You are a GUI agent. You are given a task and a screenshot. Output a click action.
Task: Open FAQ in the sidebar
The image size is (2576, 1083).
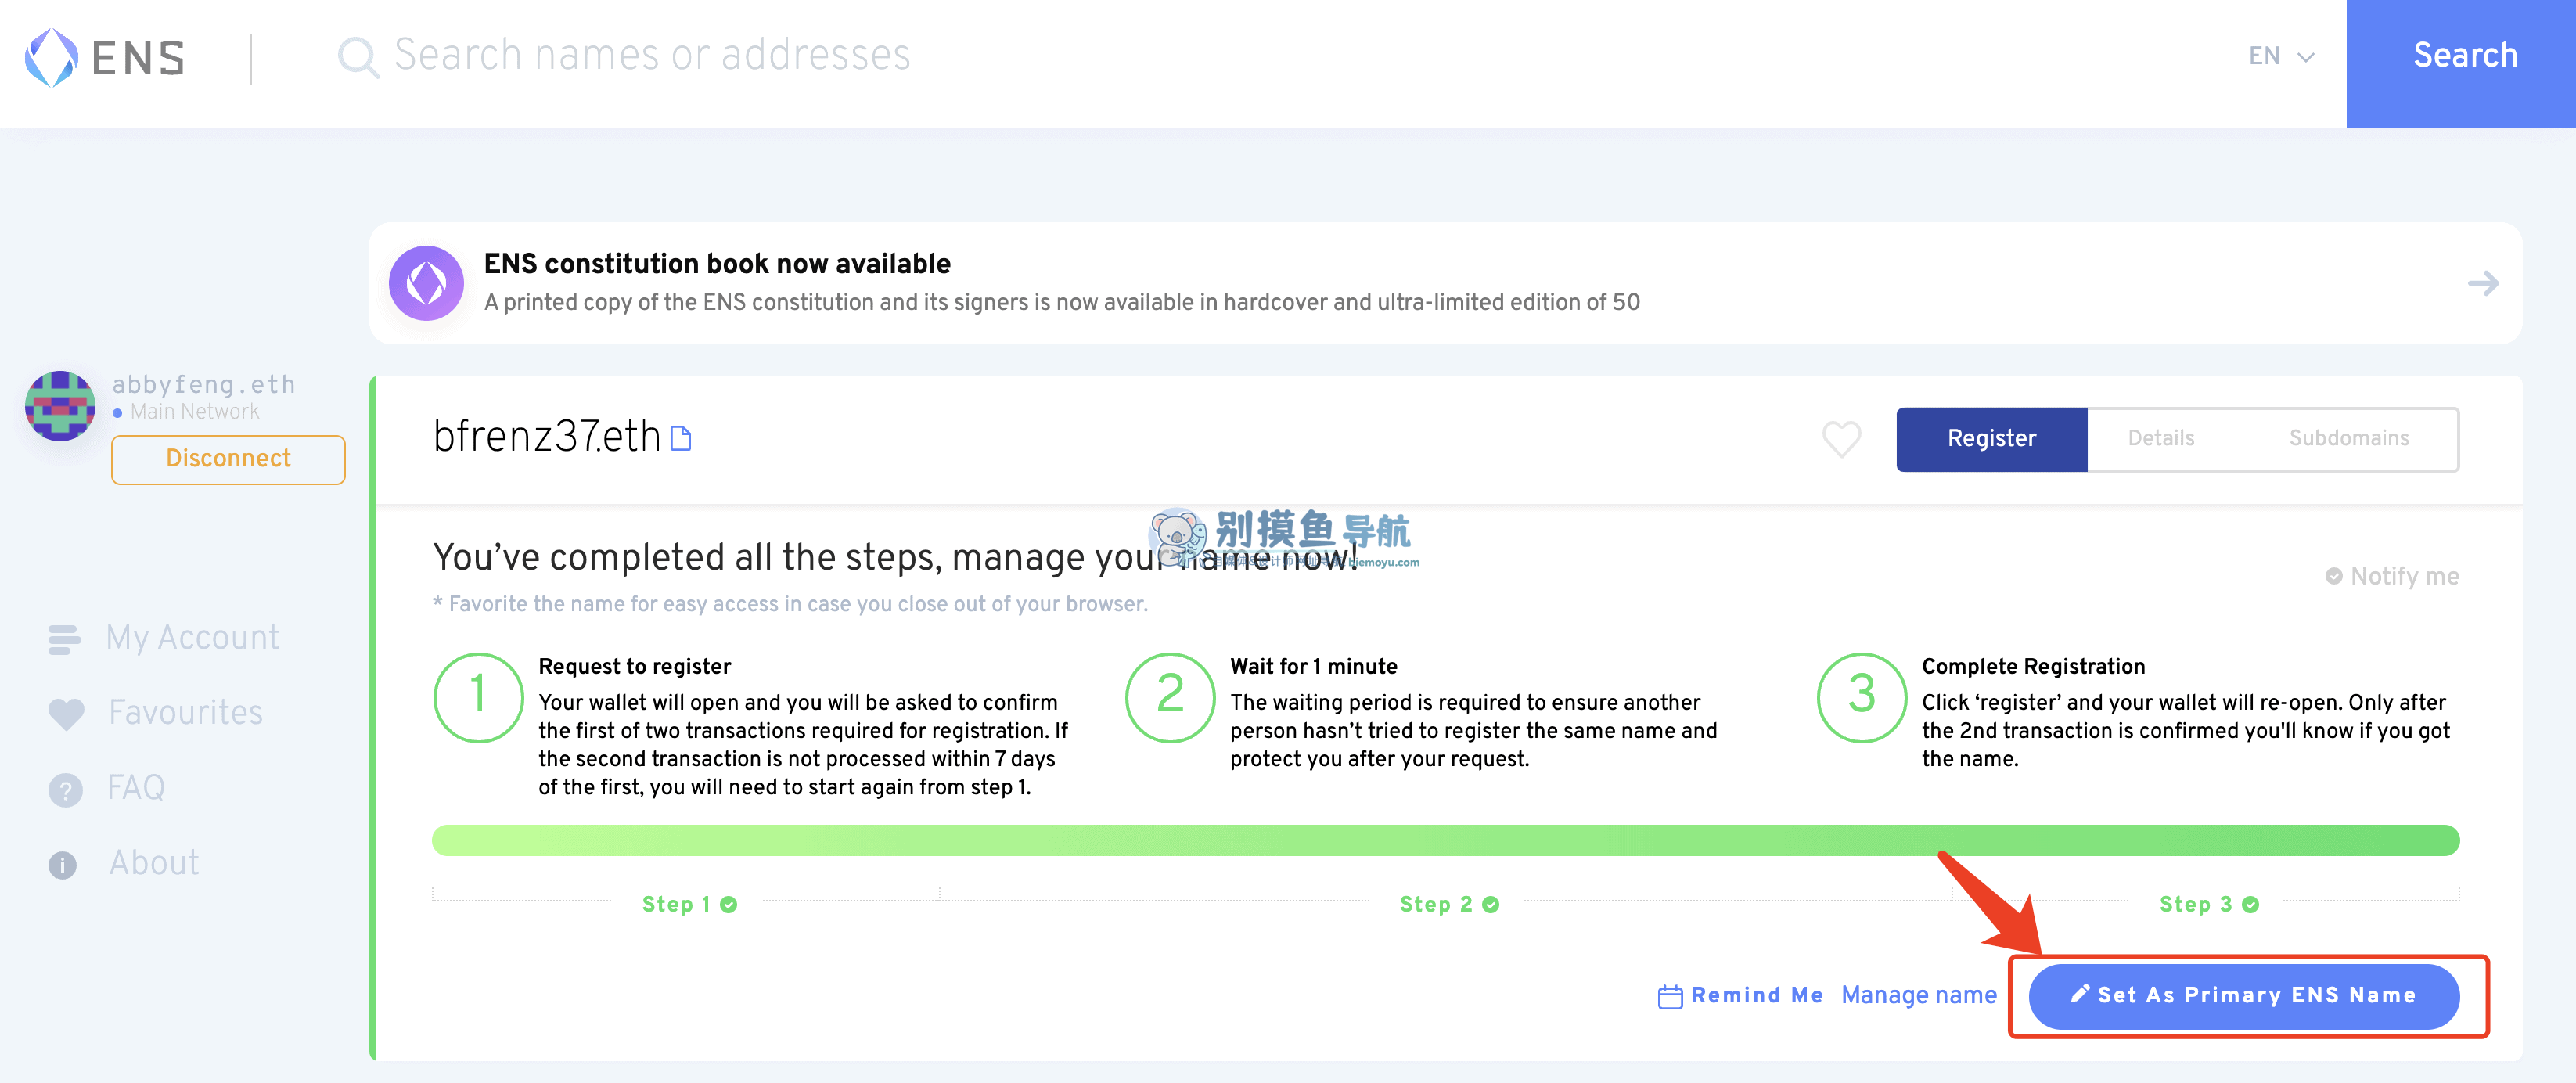[136, 788]
